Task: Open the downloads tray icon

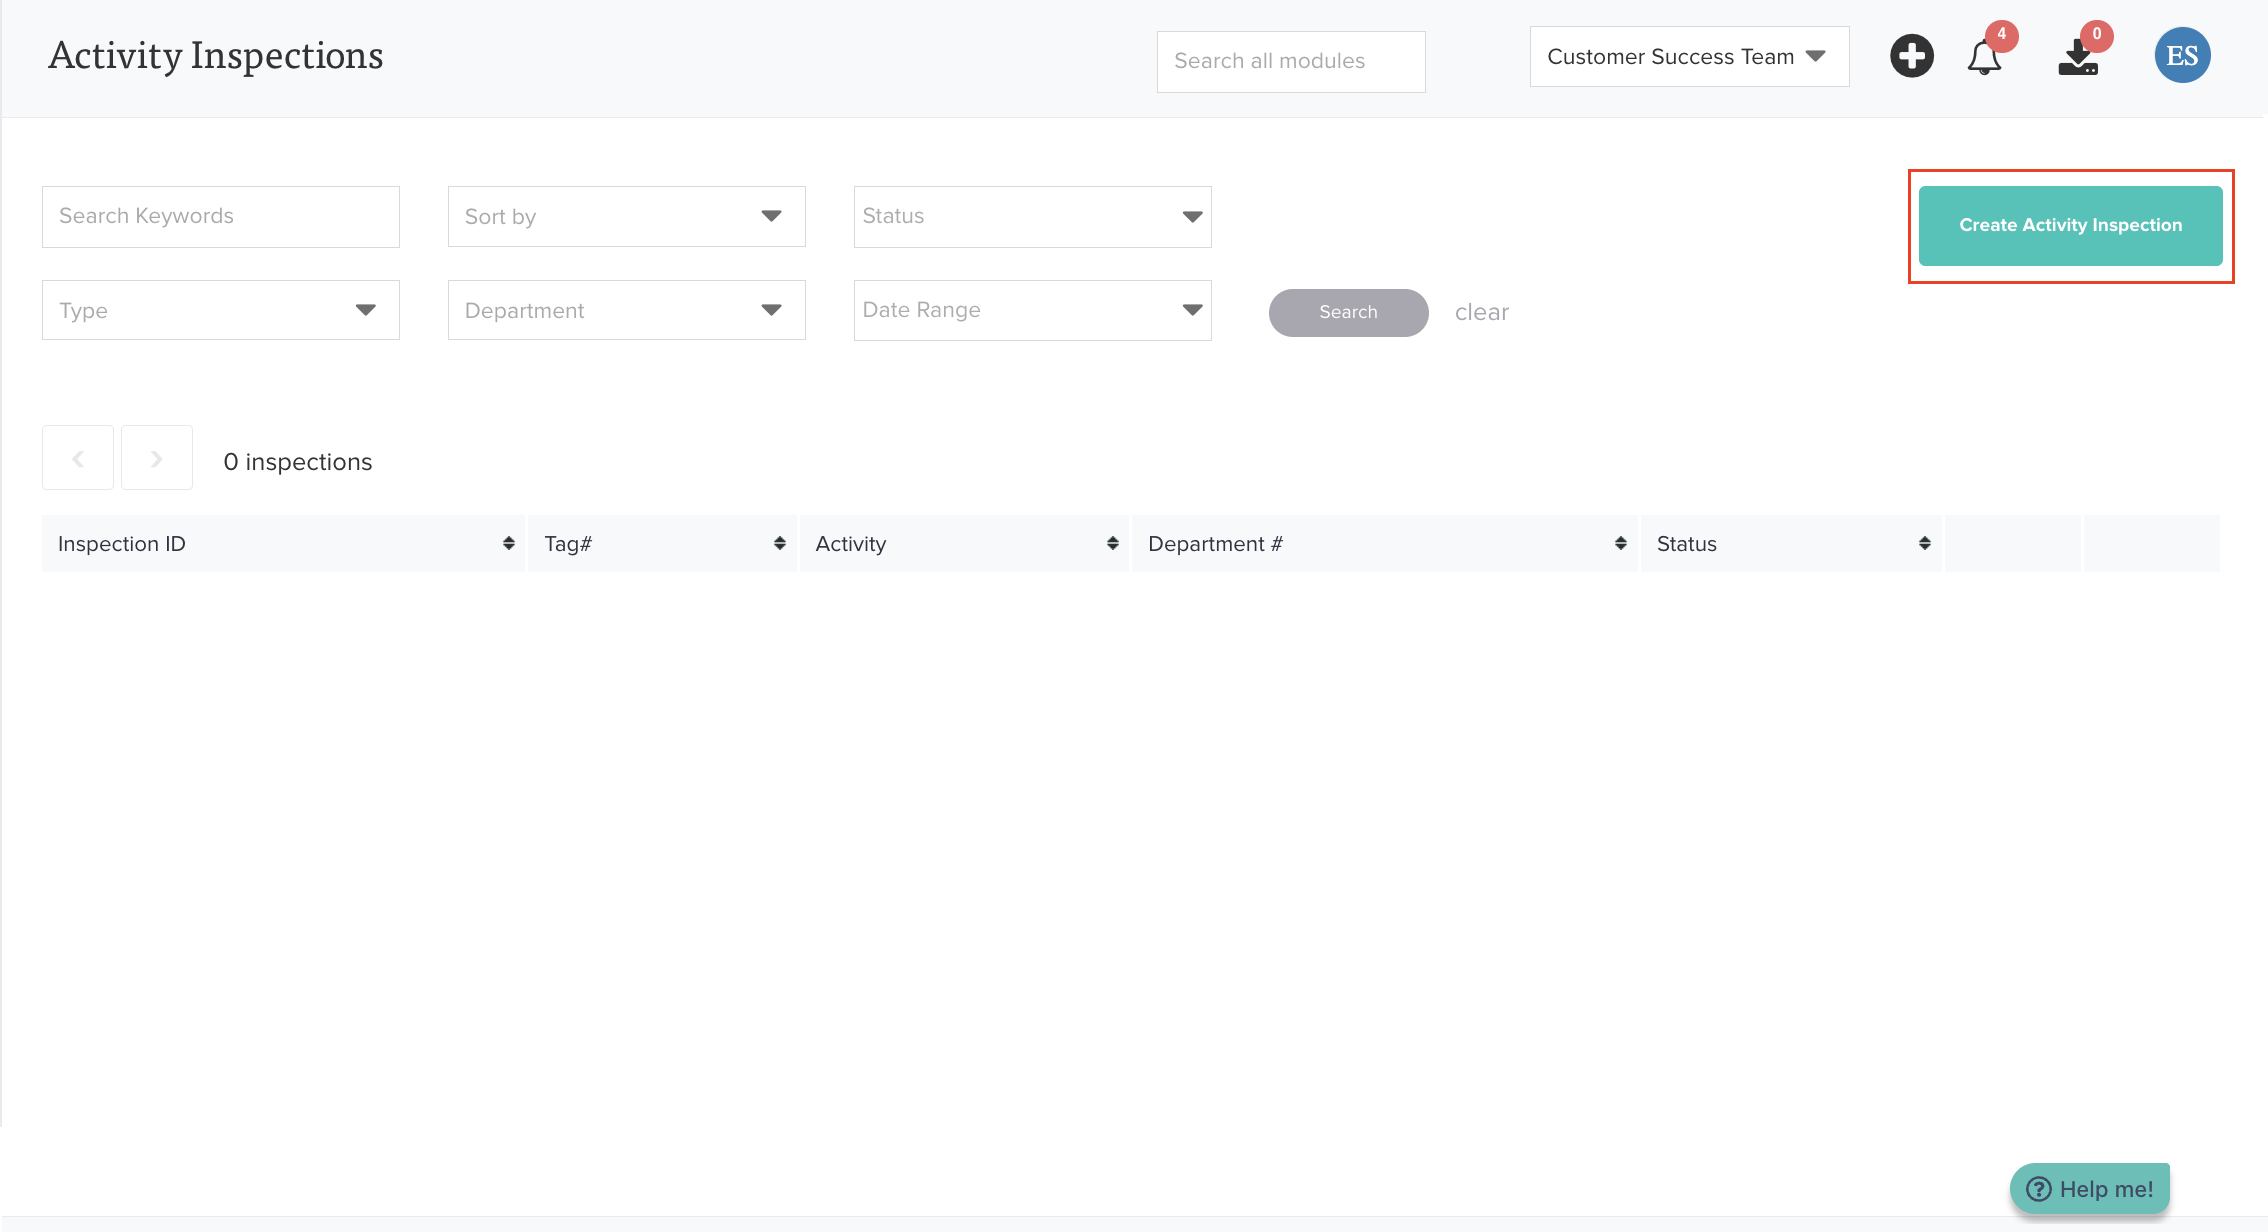Action: coord(2078,57)
